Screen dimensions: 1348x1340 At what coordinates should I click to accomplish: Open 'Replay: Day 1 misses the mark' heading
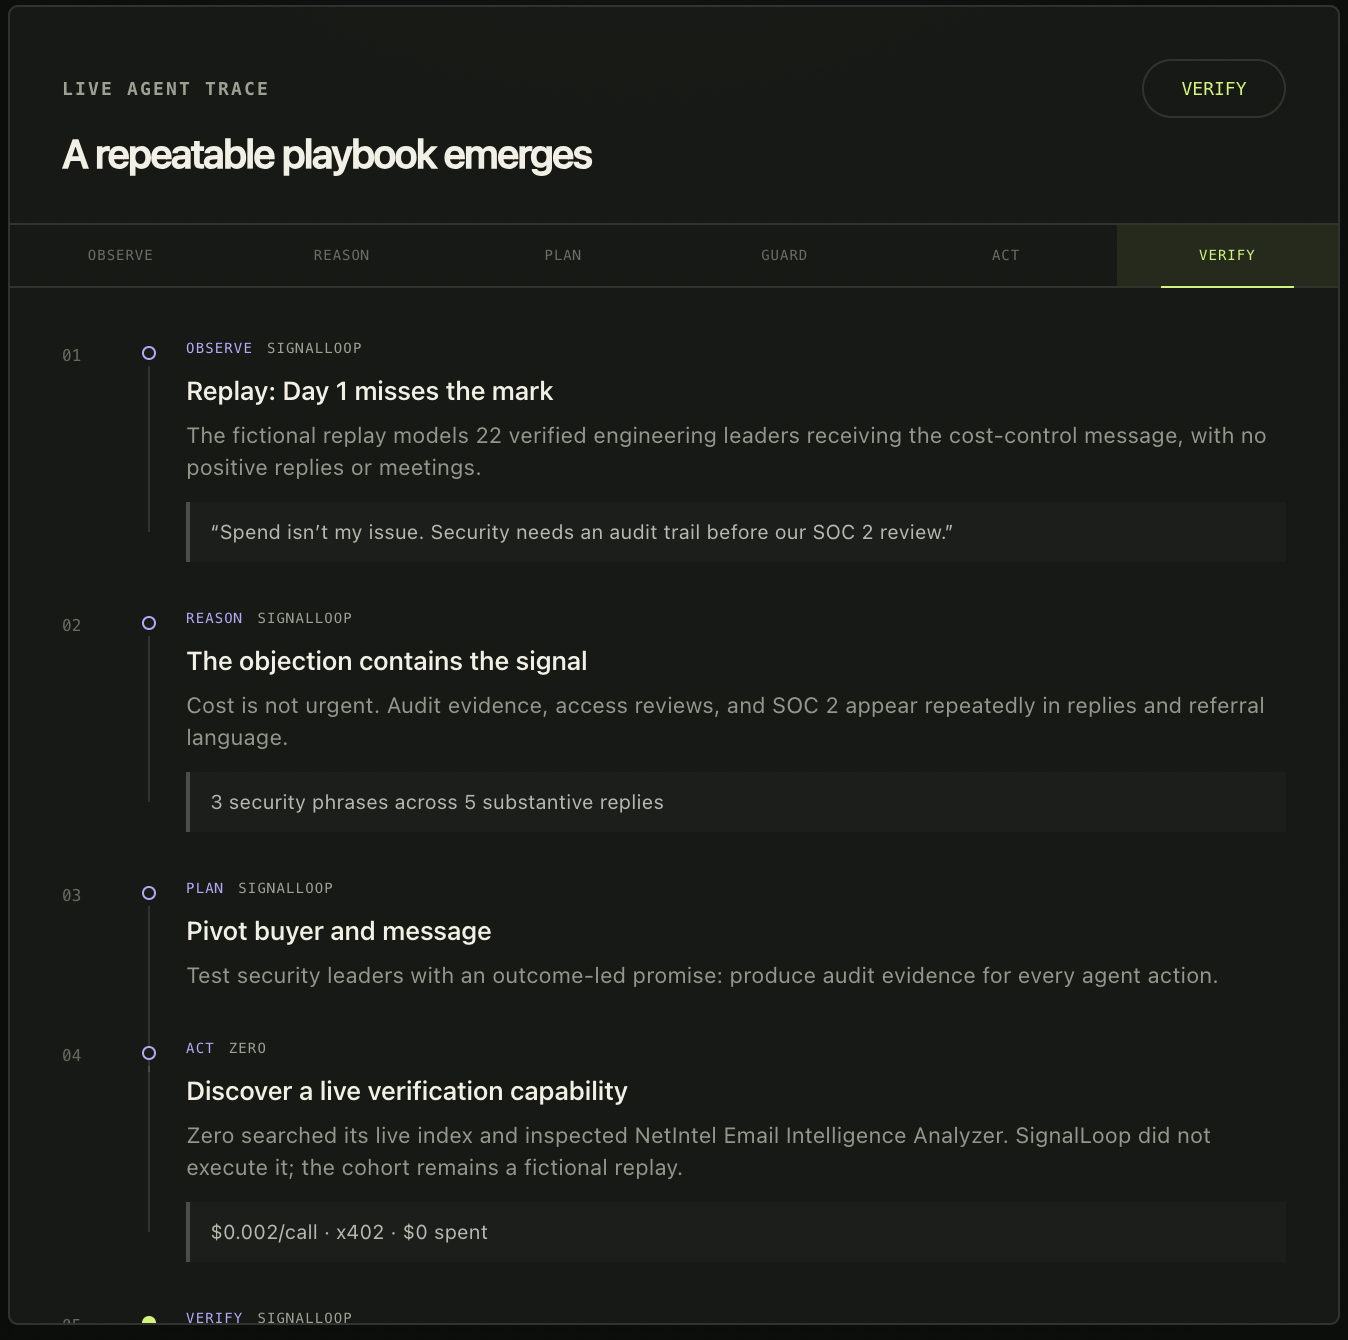(x=370, y=391)
